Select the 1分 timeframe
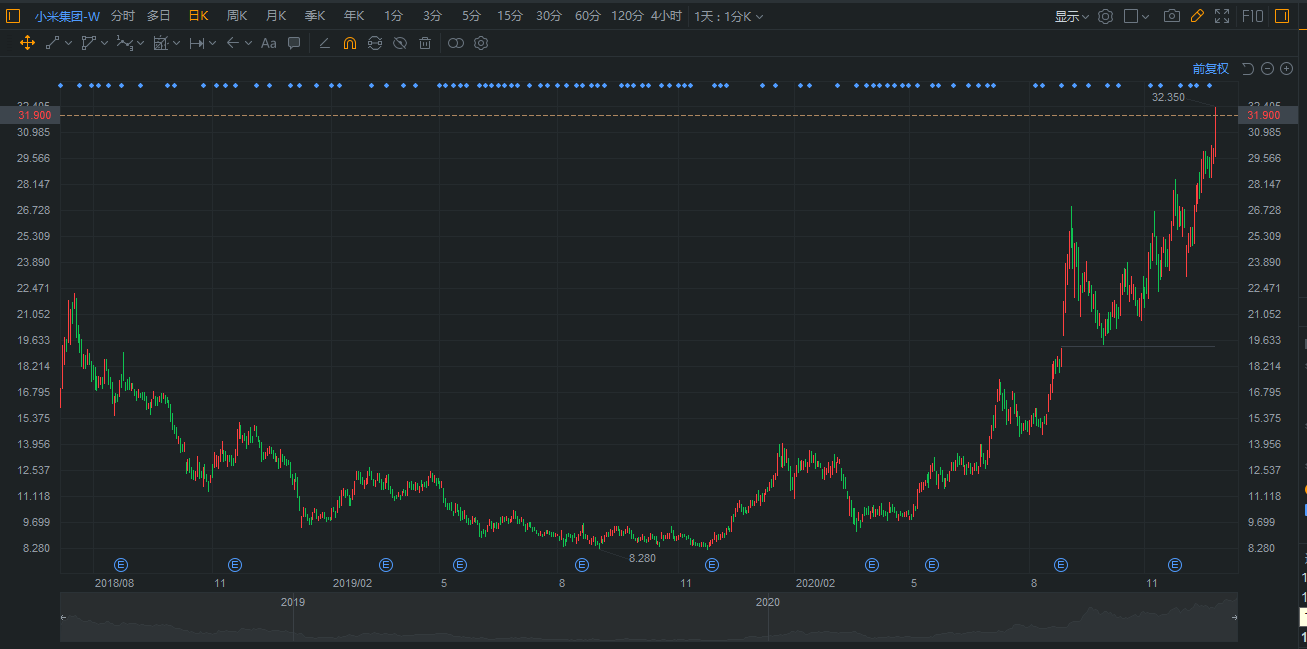The width and height of the screenshot is (1307, 649). (394, 16)
